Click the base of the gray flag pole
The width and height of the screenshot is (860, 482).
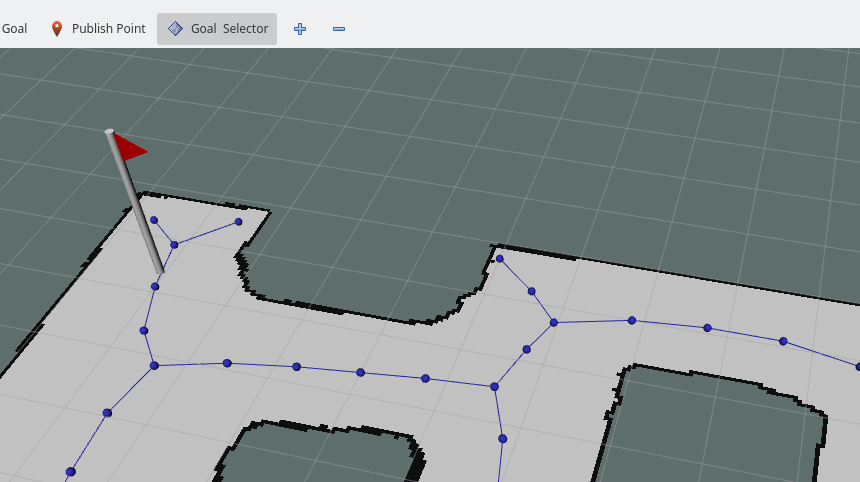click(159, 269)
